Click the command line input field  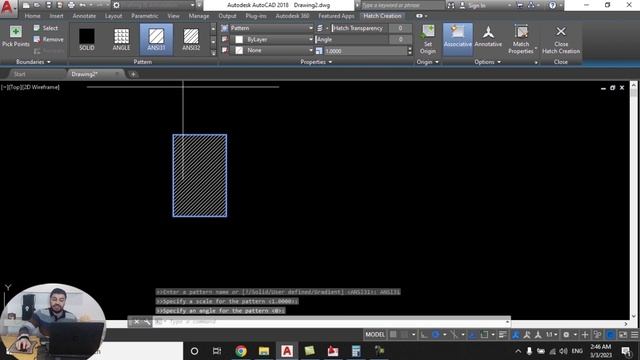[x=331, y=322]
